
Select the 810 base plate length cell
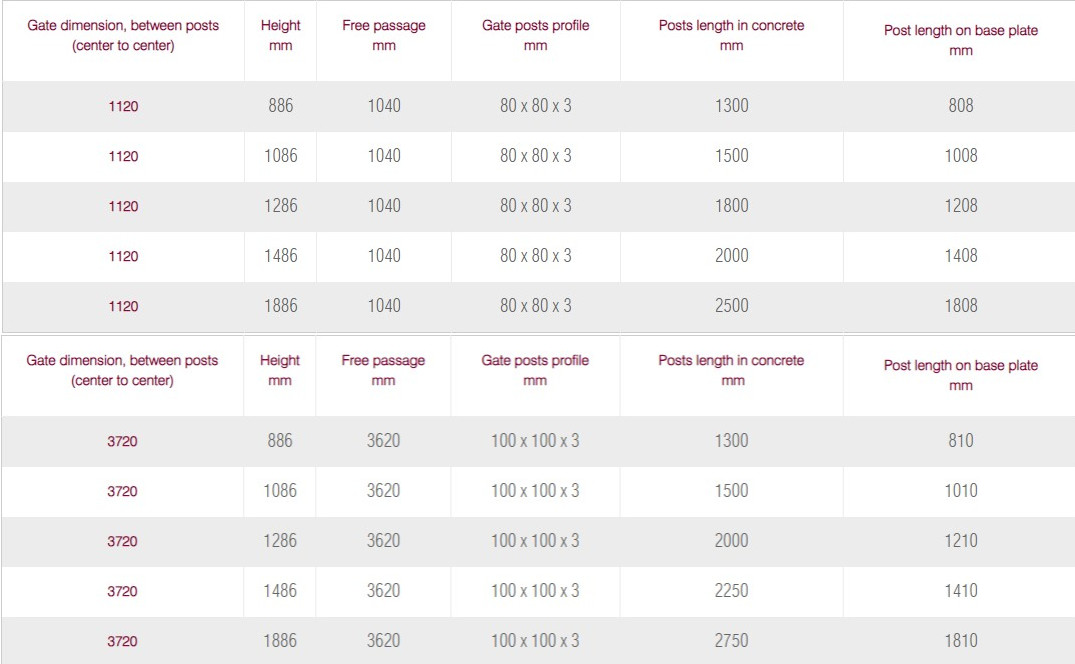tap(960, 440)
